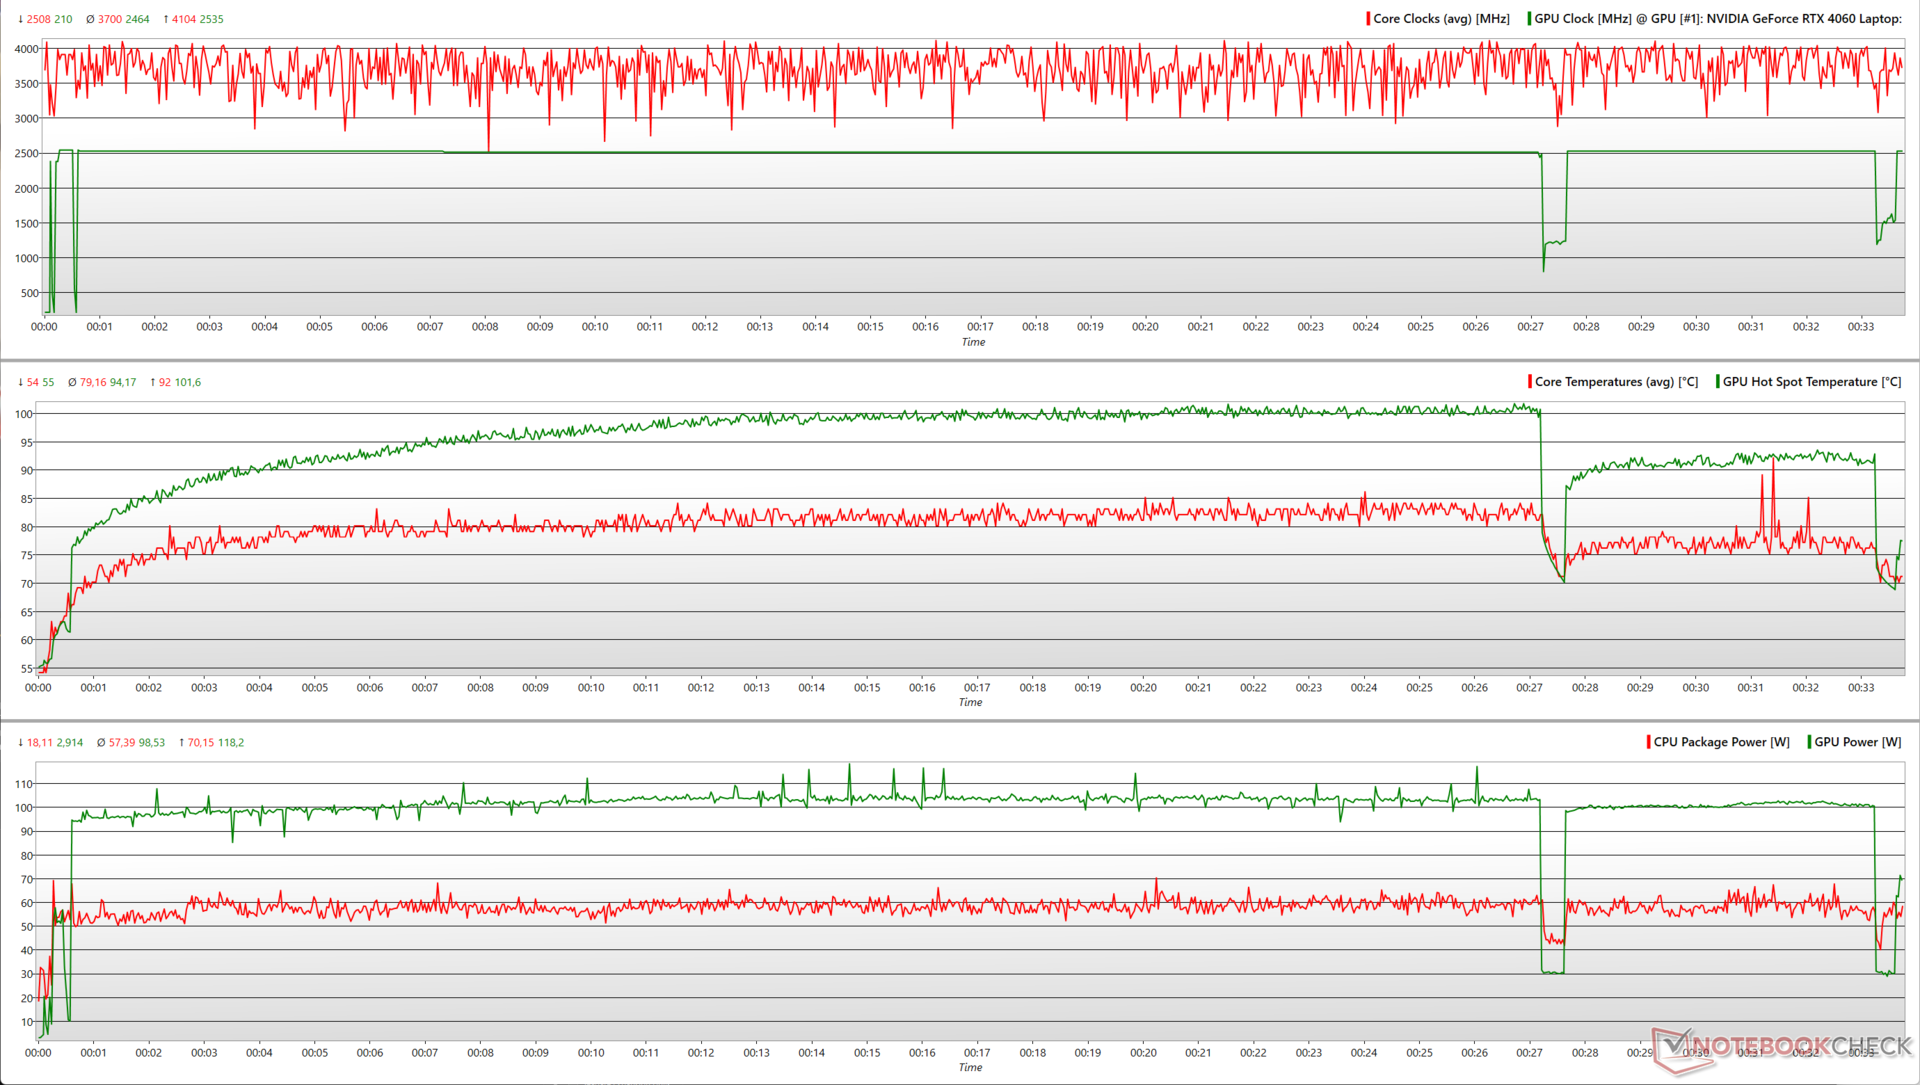This screenshot has width=1920, height=1085.
Task: Click the minimum down-arrow icon above clocks chart
Action: point(20,19)
